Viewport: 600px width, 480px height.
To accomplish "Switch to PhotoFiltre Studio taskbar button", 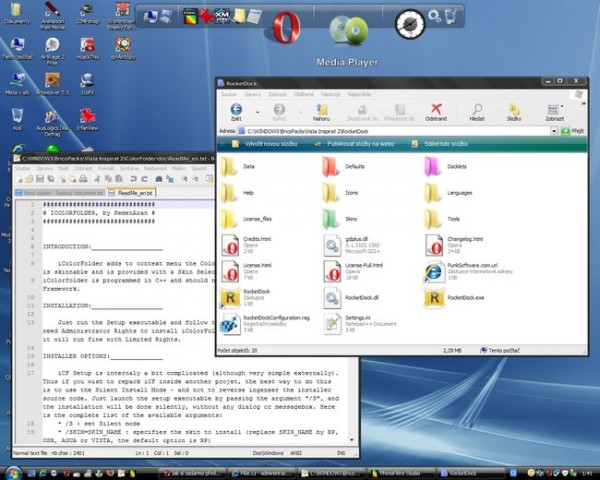I will (403, 473).
